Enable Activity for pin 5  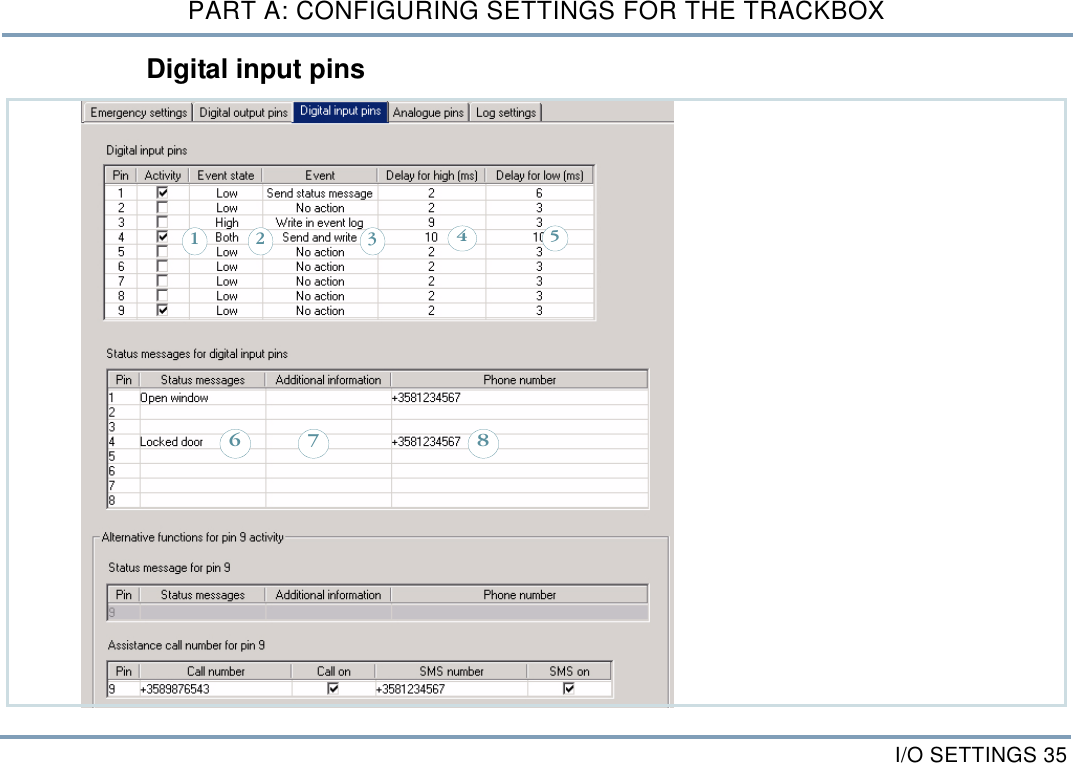point(162,252)
